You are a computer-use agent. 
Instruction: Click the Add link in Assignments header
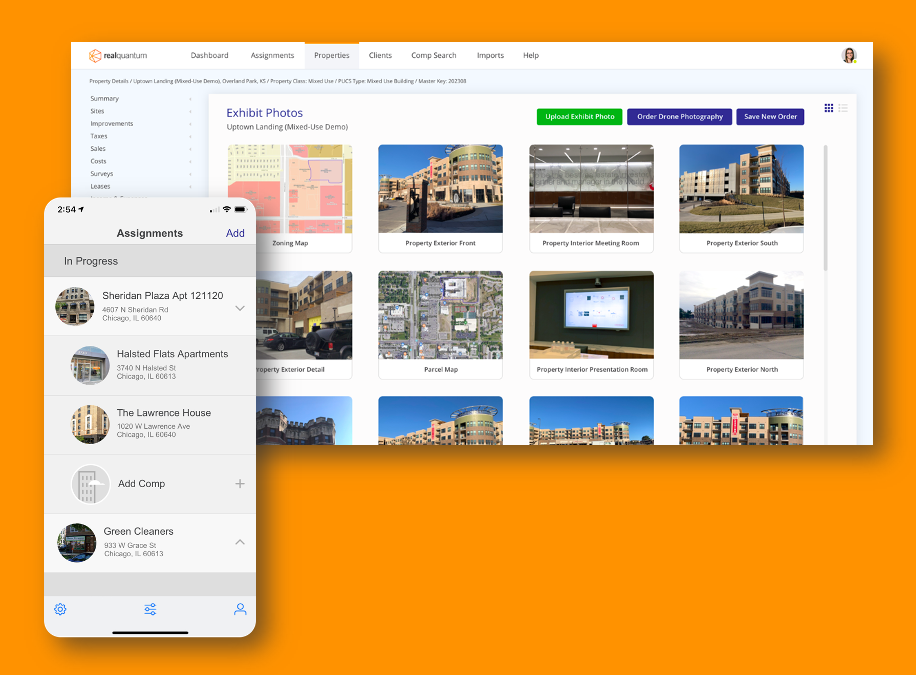click(235, 233)
